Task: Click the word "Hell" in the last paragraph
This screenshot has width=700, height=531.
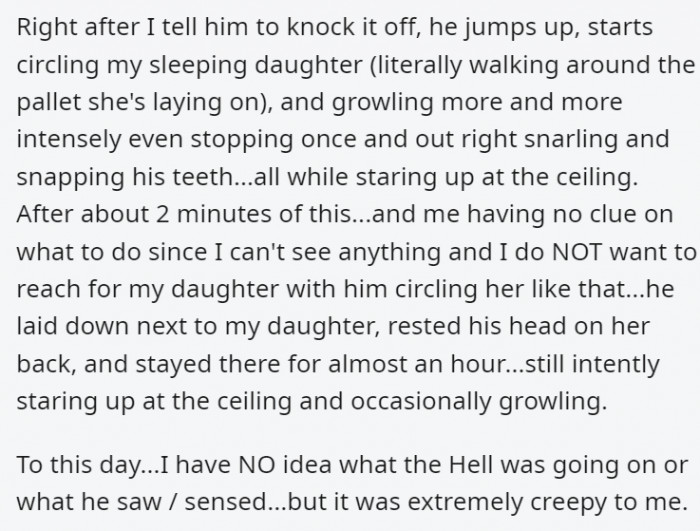Action: tap(472, 464)
